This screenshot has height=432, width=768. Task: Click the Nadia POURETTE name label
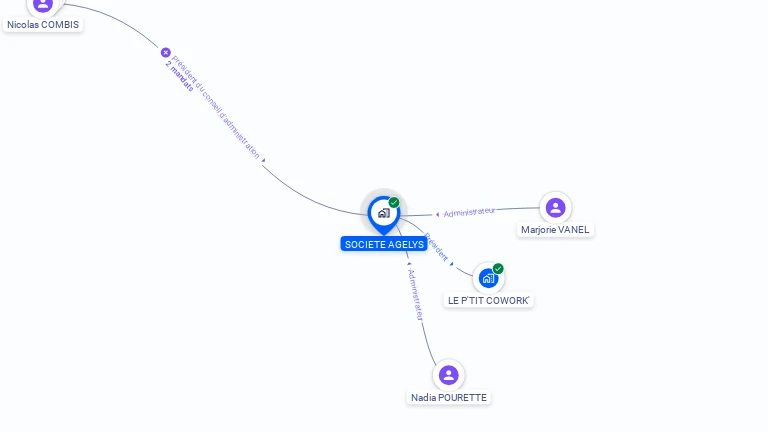[x=449, y=397]
